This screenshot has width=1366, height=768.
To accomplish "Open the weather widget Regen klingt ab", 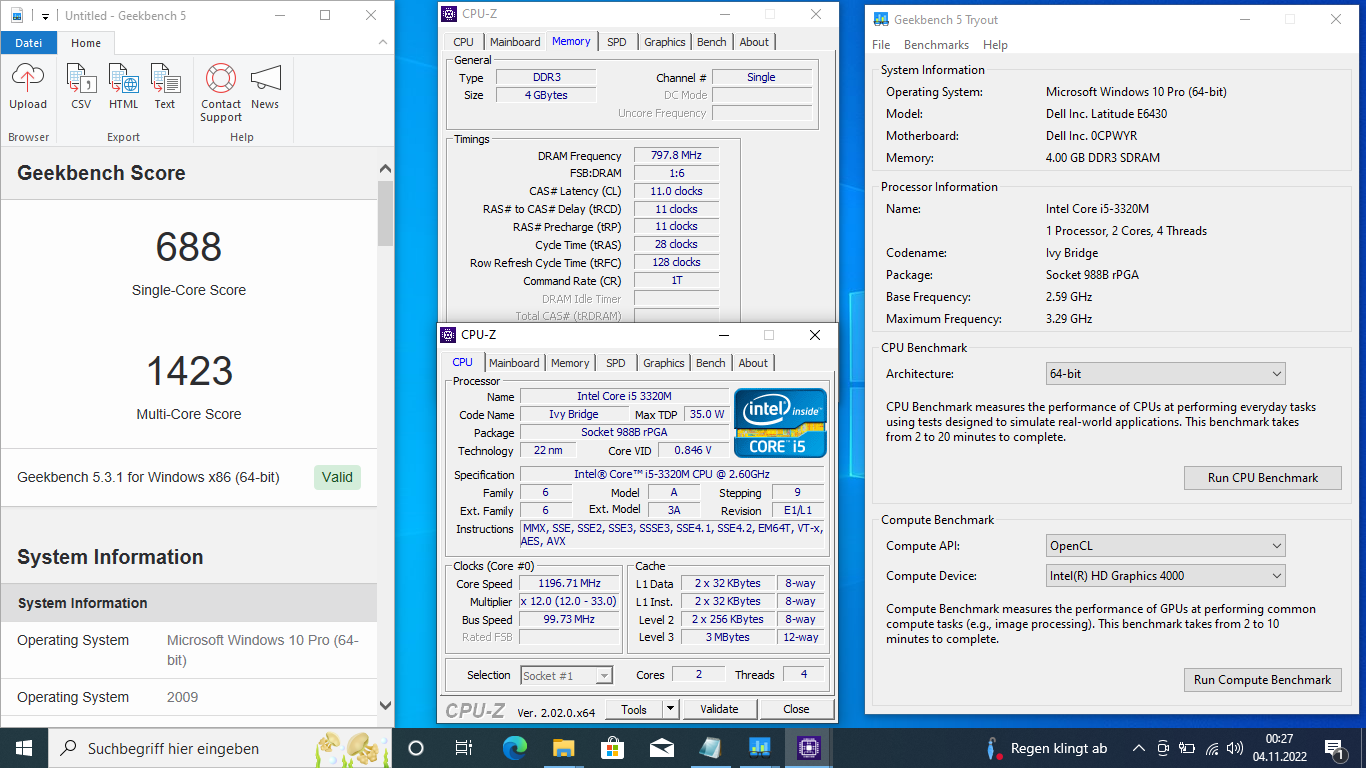I will point(1046,748).
